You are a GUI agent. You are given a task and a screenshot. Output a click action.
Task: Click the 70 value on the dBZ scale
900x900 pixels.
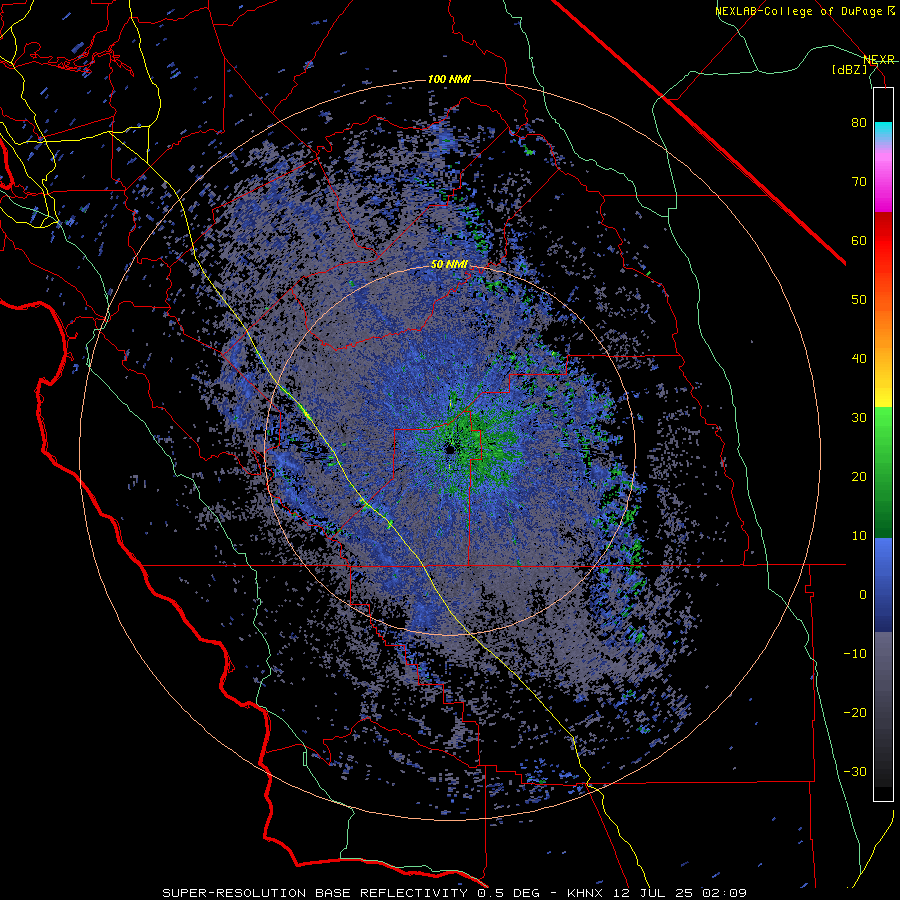(x=859, y=182)
